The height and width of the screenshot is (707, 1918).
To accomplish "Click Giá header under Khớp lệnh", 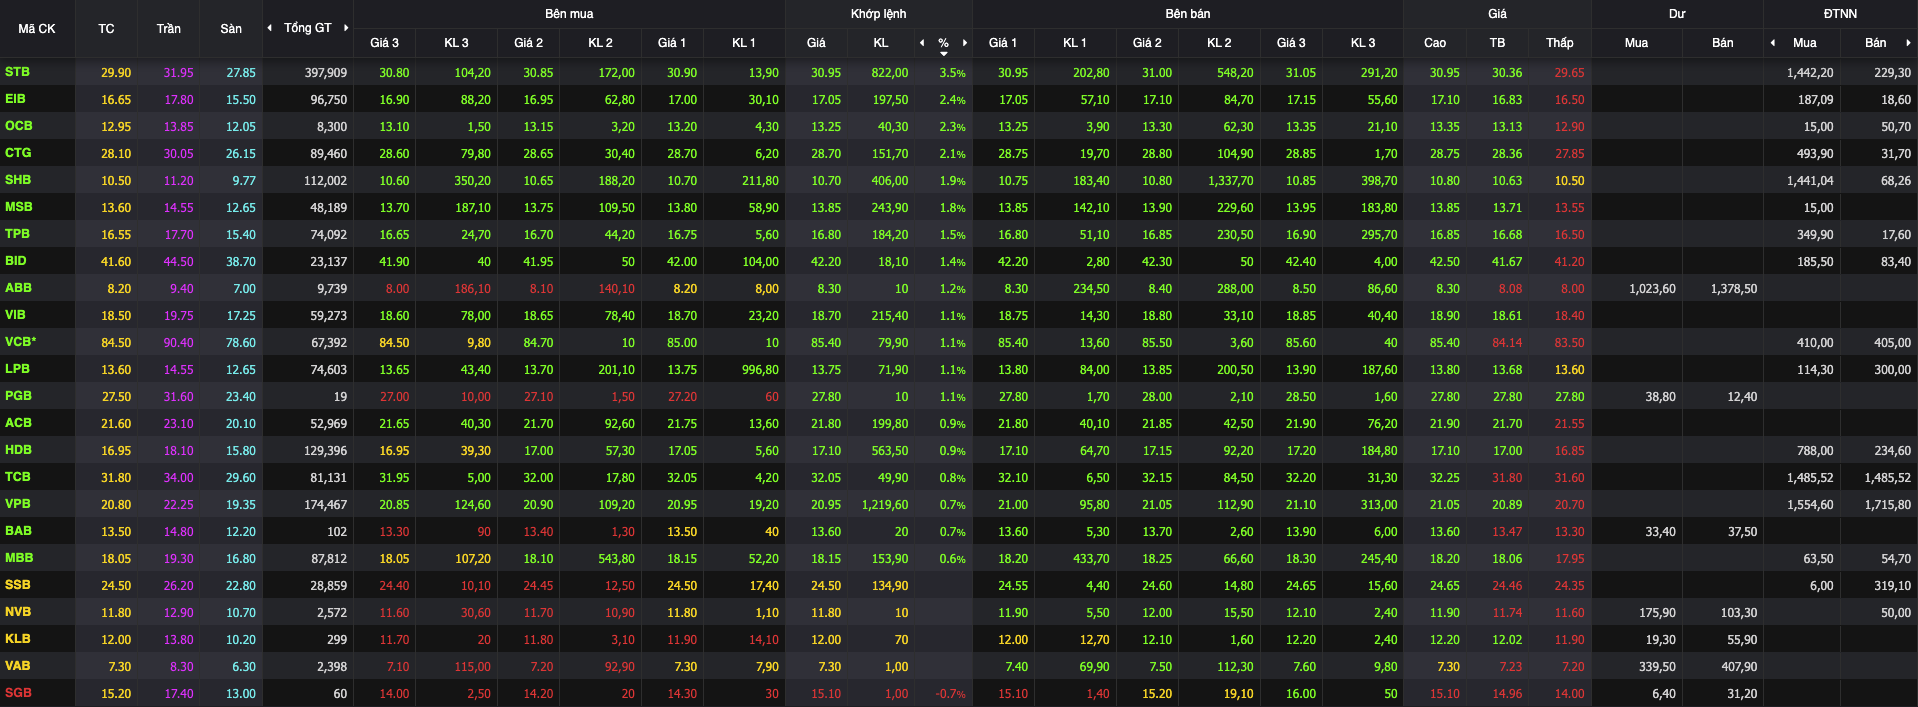I will pyautogui.click(x=816, y=43).
